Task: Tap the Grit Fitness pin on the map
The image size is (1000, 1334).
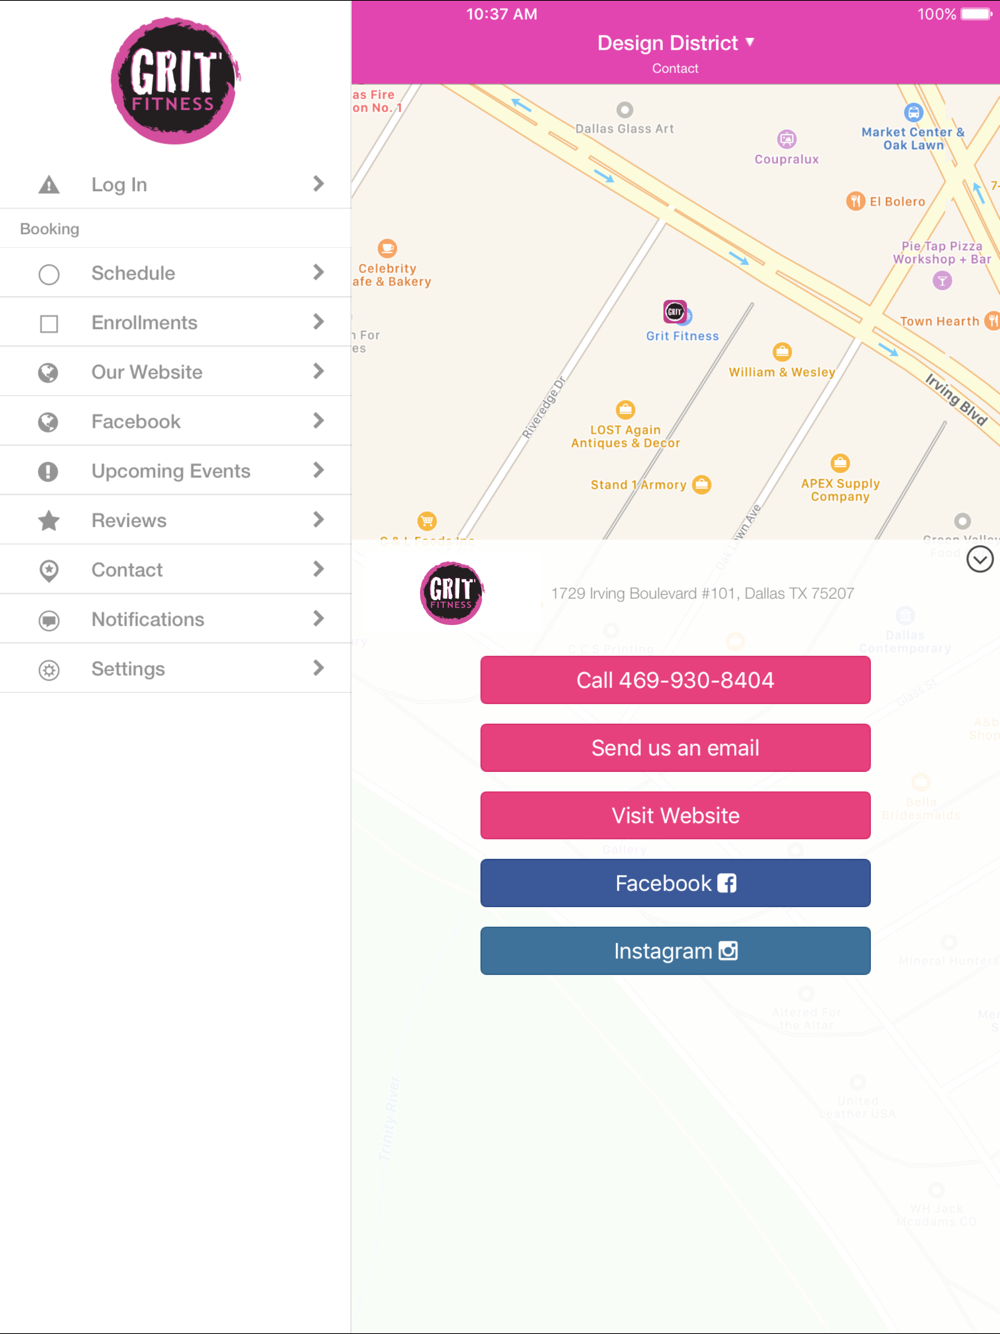Action: [676, 312]
